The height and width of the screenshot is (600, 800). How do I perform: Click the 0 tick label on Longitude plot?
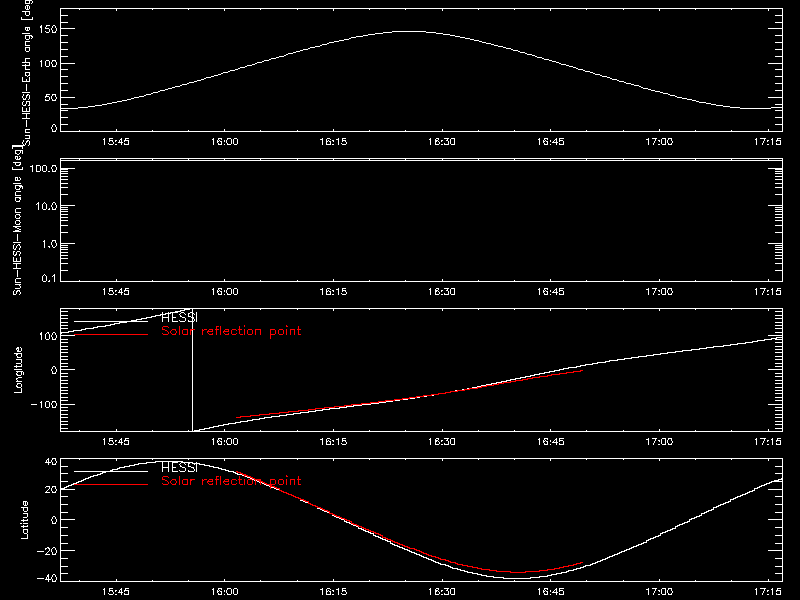pyautogui.click(x=54, y=370)
